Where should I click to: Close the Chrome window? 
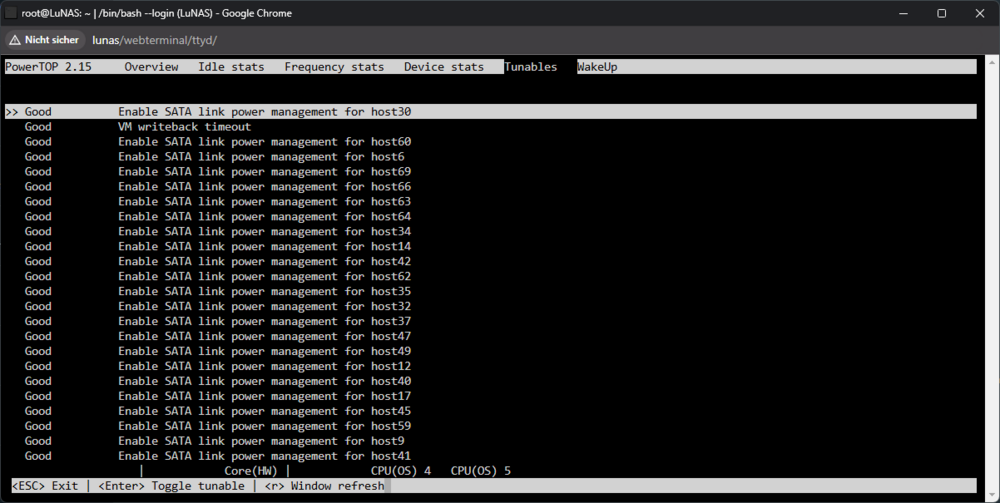tap(980, 13)
